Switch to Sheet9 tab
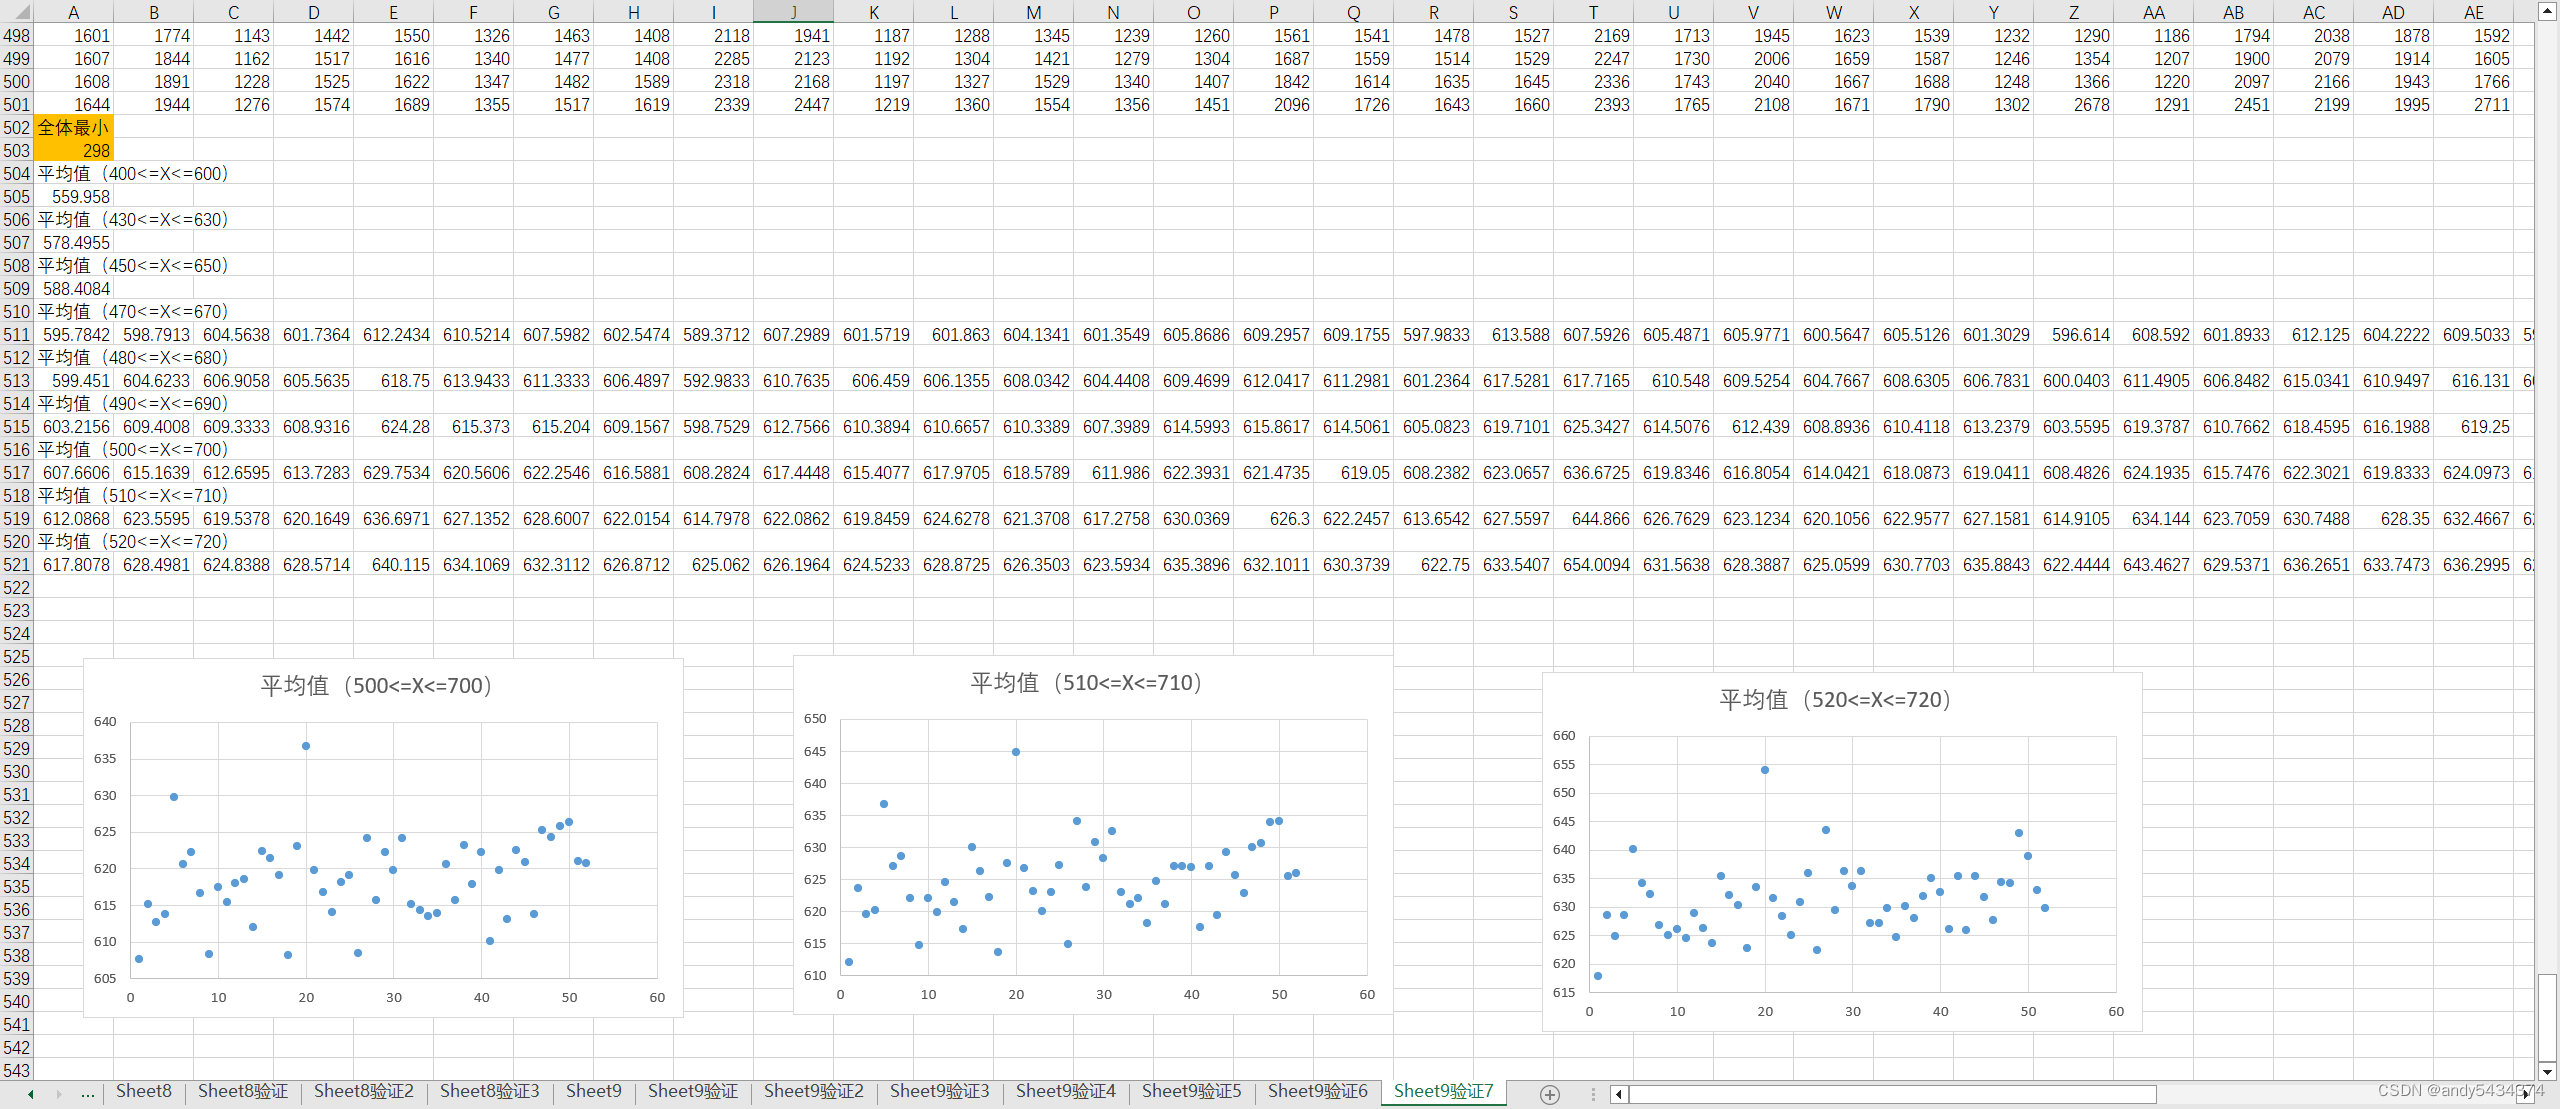This screenshot has width=2560, height=1109. pyautogui.click(x=594, y=1091)
